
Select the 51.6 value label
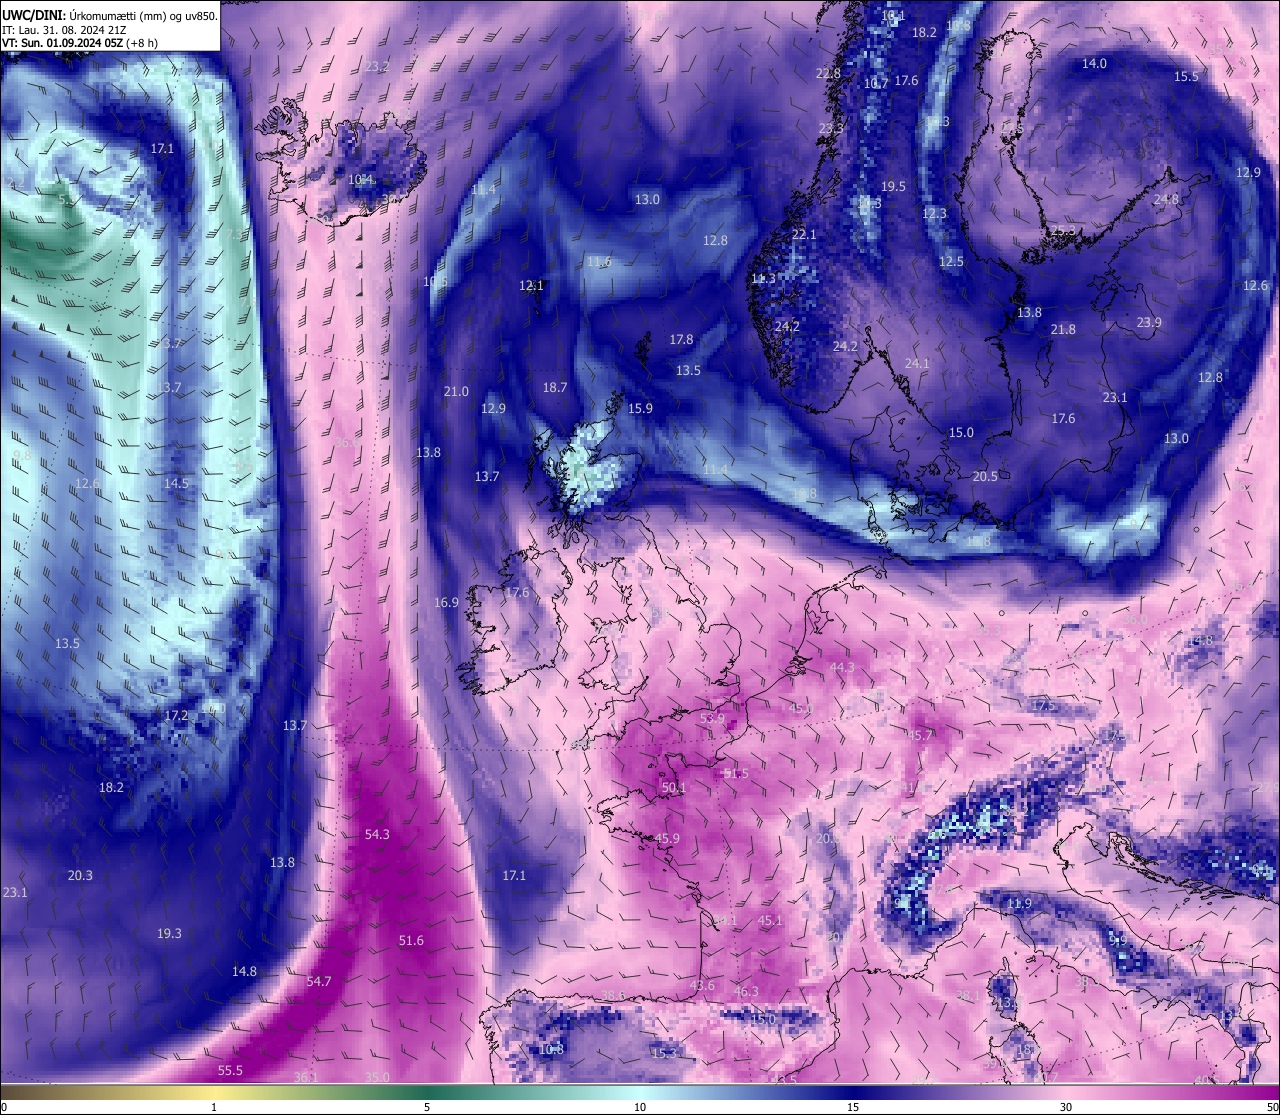tap(411, 940)
